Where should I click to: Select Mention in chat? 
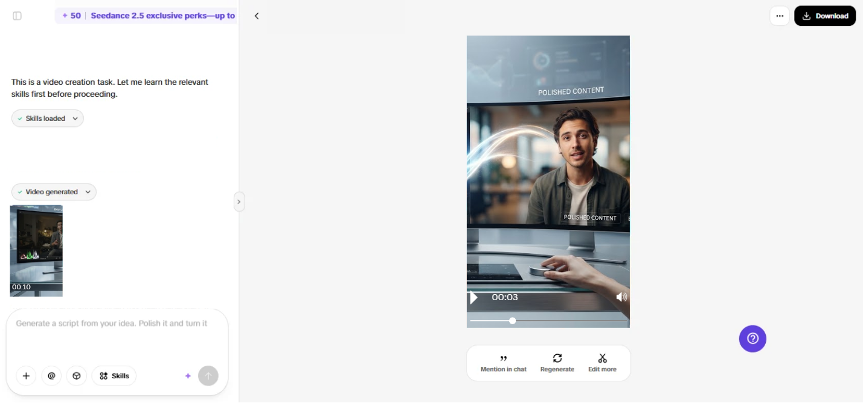[503, 363]
